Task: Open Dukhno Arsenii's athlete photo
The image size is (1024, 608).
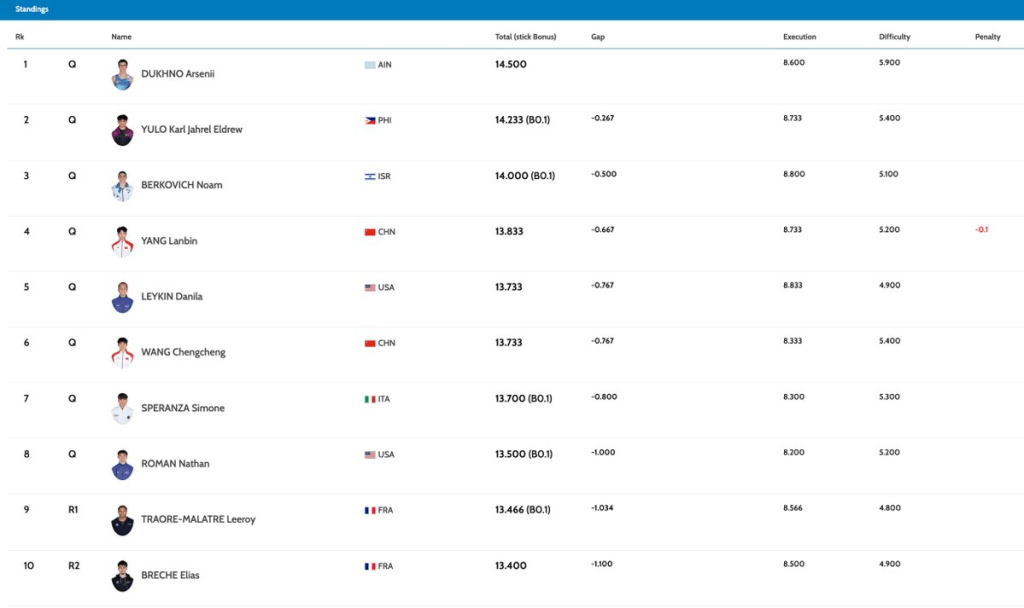Action: [x=122, y=75]
